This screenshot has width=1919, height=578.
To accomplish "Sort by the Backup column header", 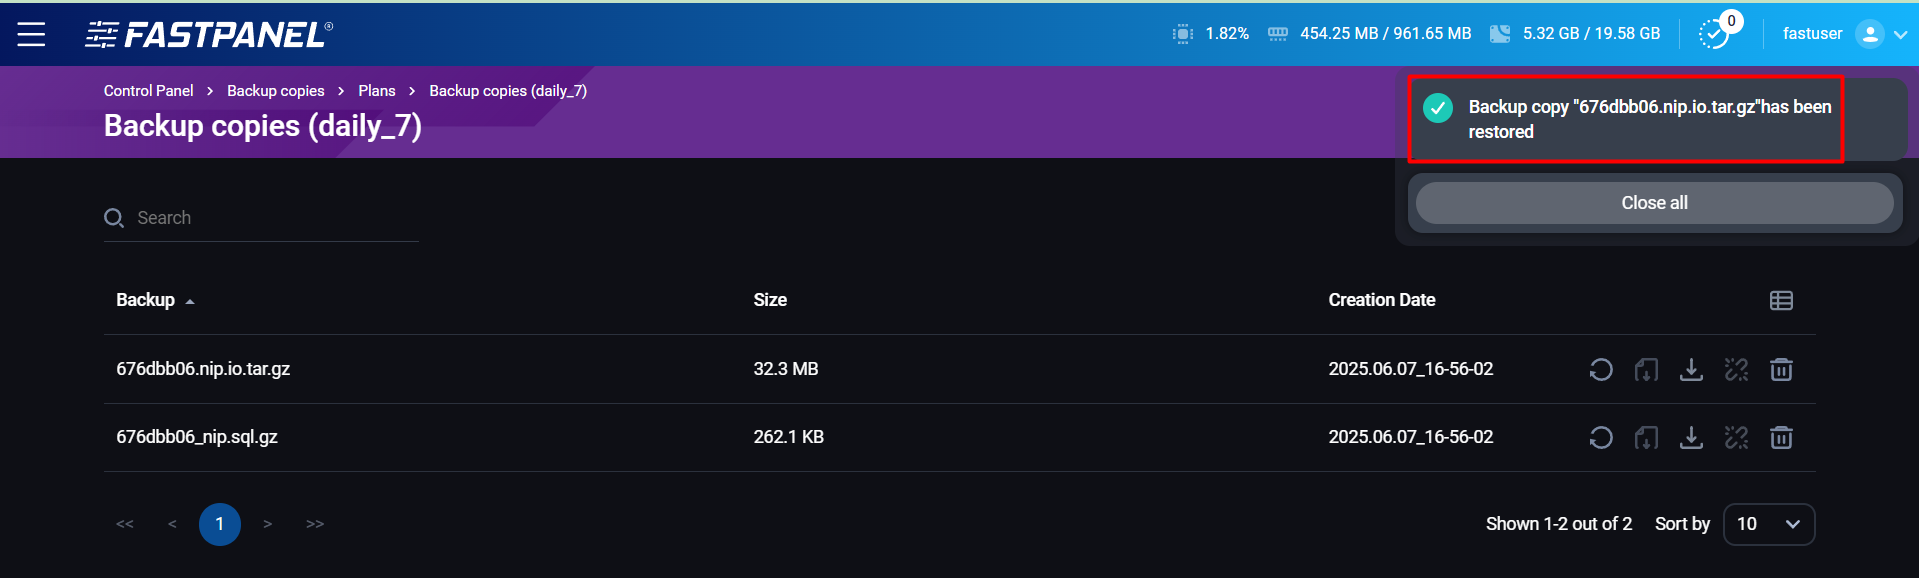I will [146, 300].
